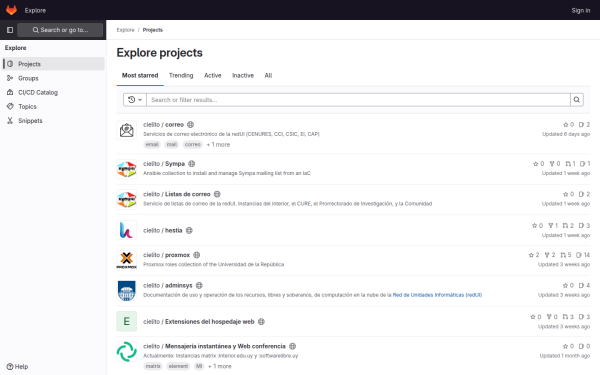The height and width of the screenshot is (375, 600).
Task: Click the green E project avatar
Action: tap(127, 321)
